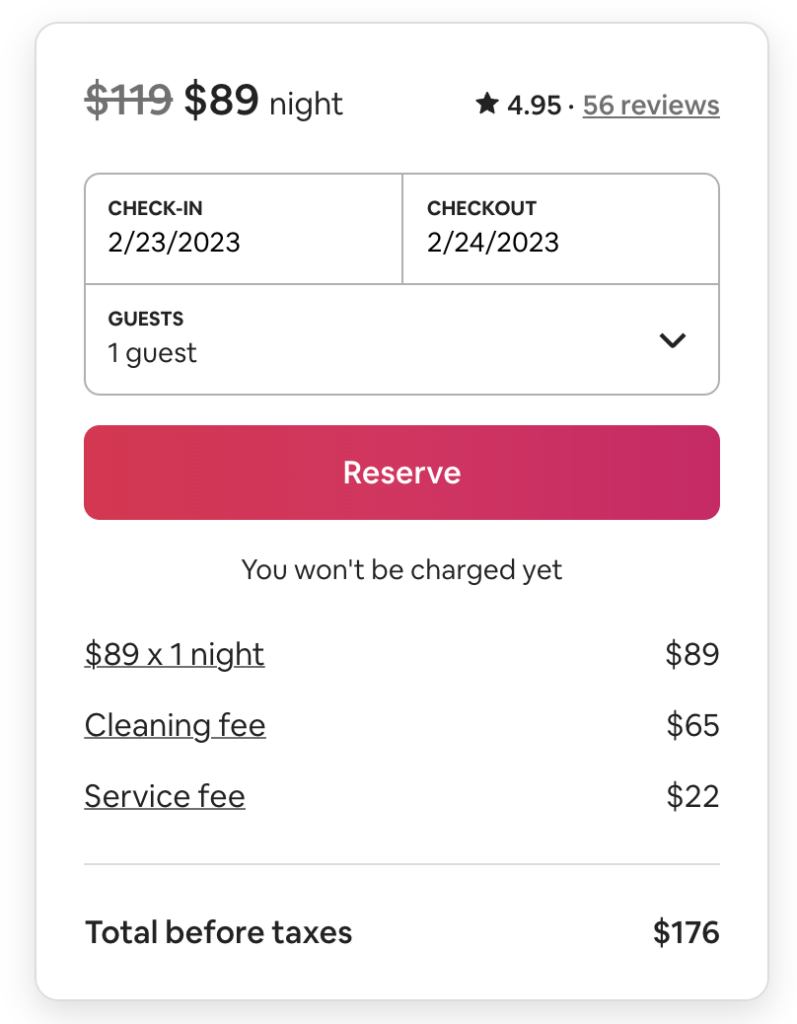Click the Reserve button
Image resolution: width=797 pixels, height=1024 pixels.
[402, 472]
